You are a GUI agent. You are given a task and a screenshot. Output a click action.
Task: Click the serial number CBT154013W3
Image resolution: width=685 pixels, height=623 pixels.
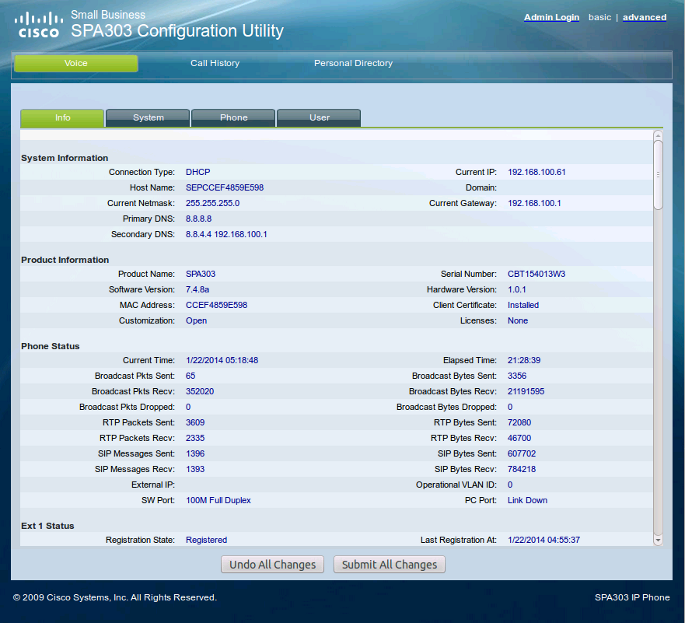click(x=536, y=274)
